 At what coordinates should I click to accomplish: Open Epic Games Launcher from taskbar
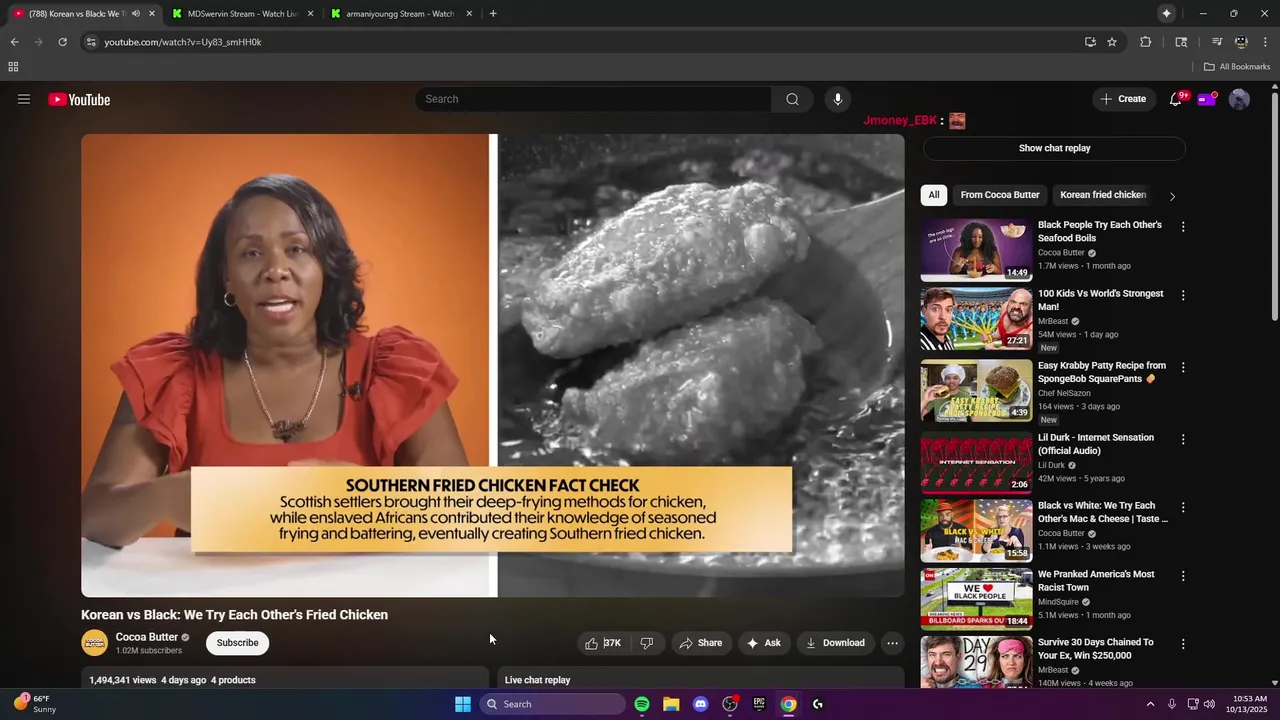[x=759, y=704]
